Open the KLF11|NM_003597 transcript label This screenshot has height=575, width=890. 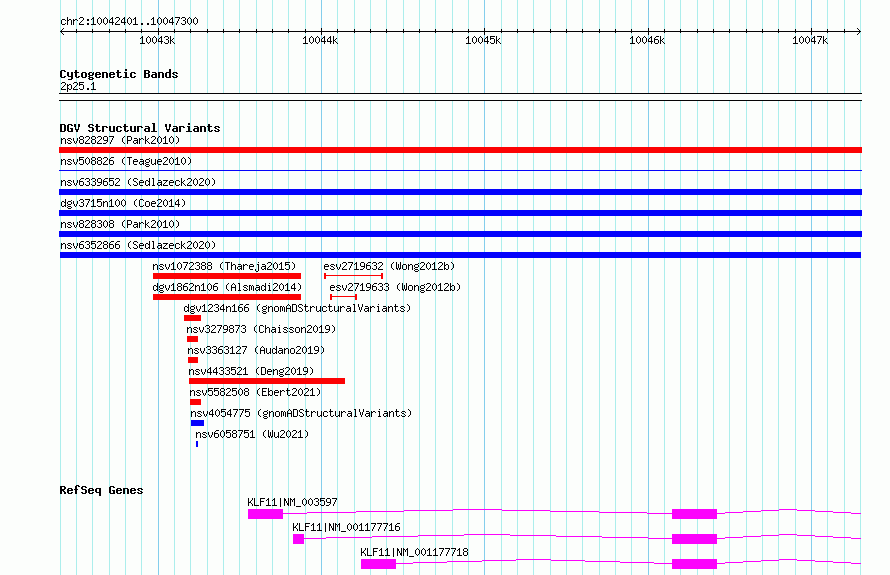(x=292, y=502)
